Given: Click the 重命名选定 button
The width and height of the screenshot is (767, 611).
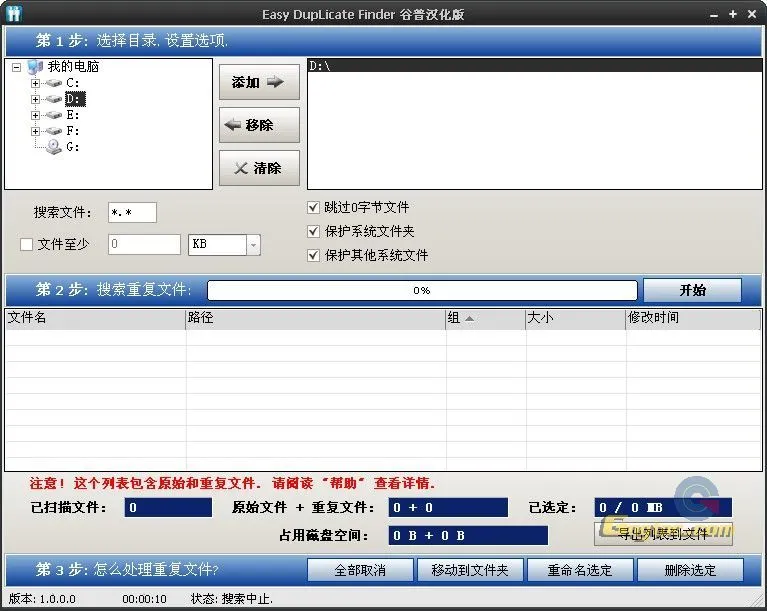Looking at the screenshot, I should tap(580, 570).
